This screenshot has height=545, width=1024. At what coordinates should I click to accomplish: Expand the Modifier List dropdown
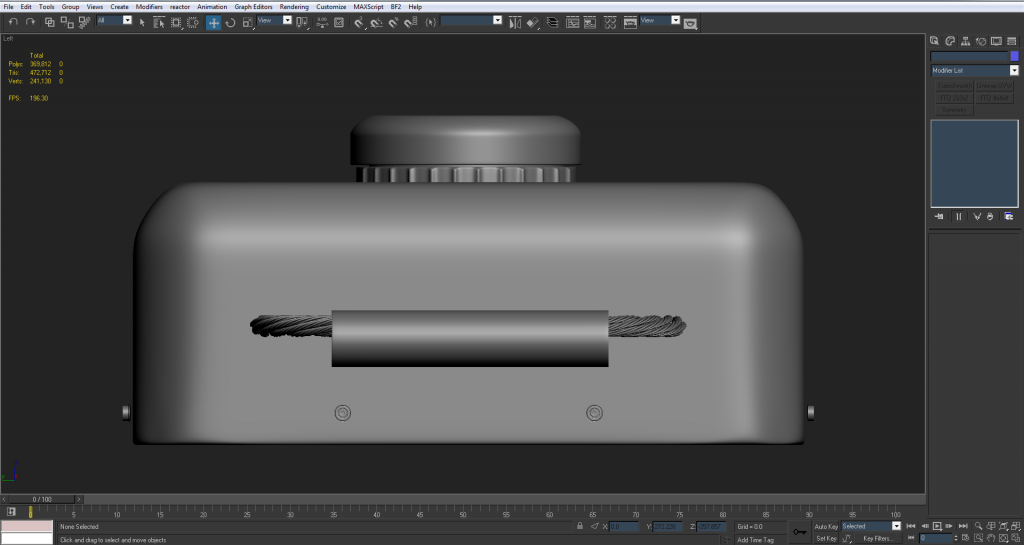tap(1013, 71)
